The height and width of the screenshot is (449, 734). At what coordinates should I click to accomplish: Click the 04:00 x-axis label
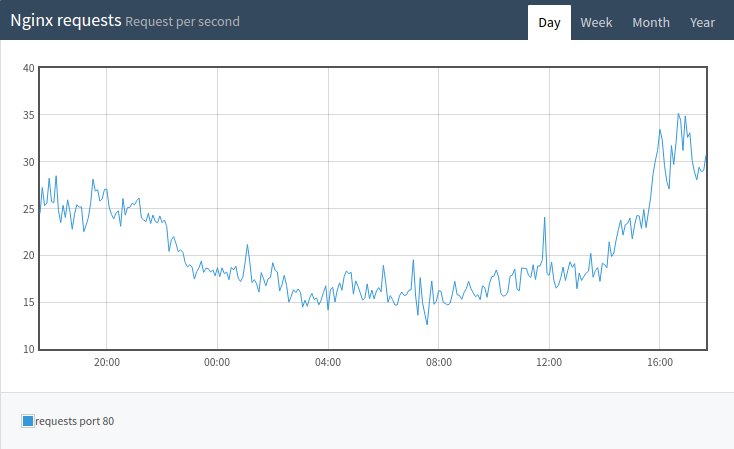point(328,362)
